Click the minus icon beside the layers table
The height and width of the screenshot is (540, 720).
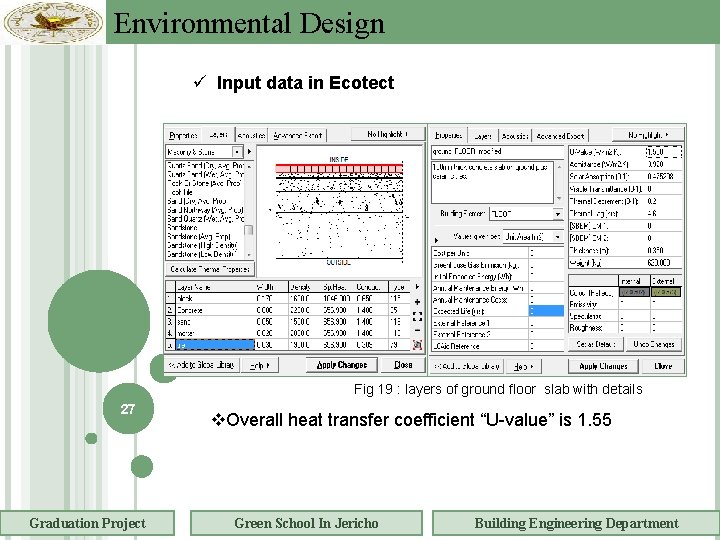pyautogui.click(x=417, y=330)
